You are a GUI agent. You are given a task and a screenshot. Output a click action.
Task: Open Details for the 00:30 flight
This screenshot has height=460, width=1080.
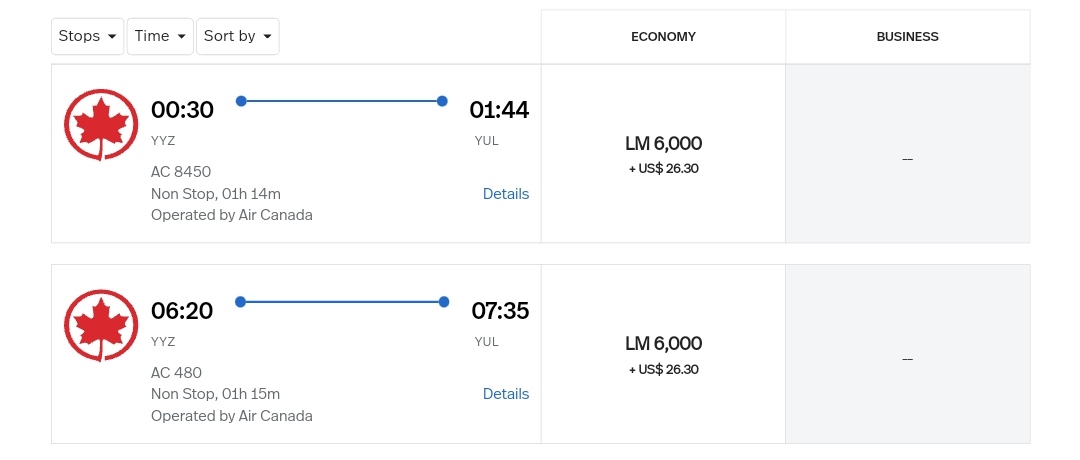pyautogui.click(x=506, y=194)
